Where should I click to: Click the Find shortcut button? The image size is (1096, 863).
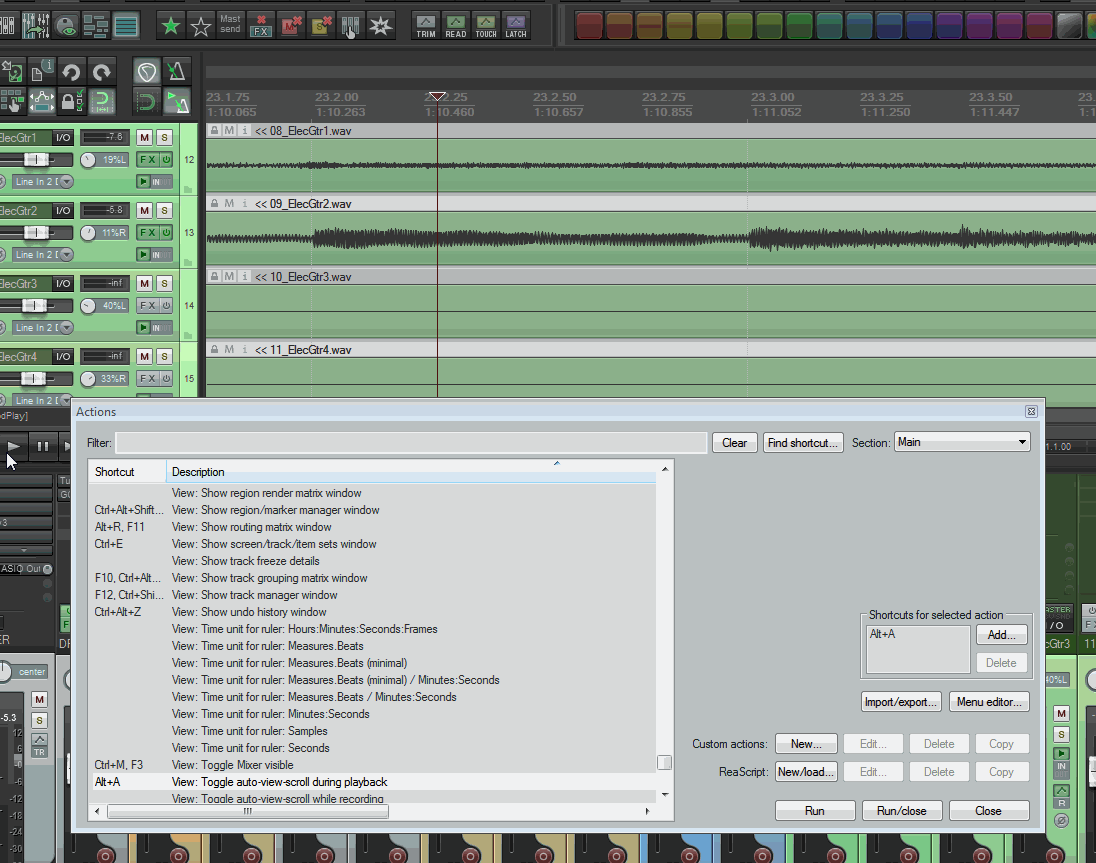pos(802,442)
